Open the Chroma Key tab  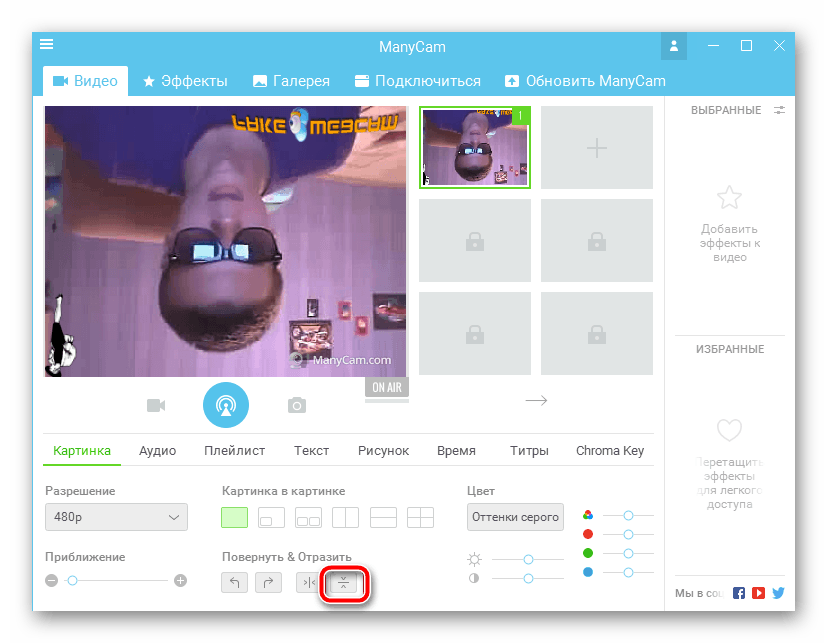click(x=609, y=451)
